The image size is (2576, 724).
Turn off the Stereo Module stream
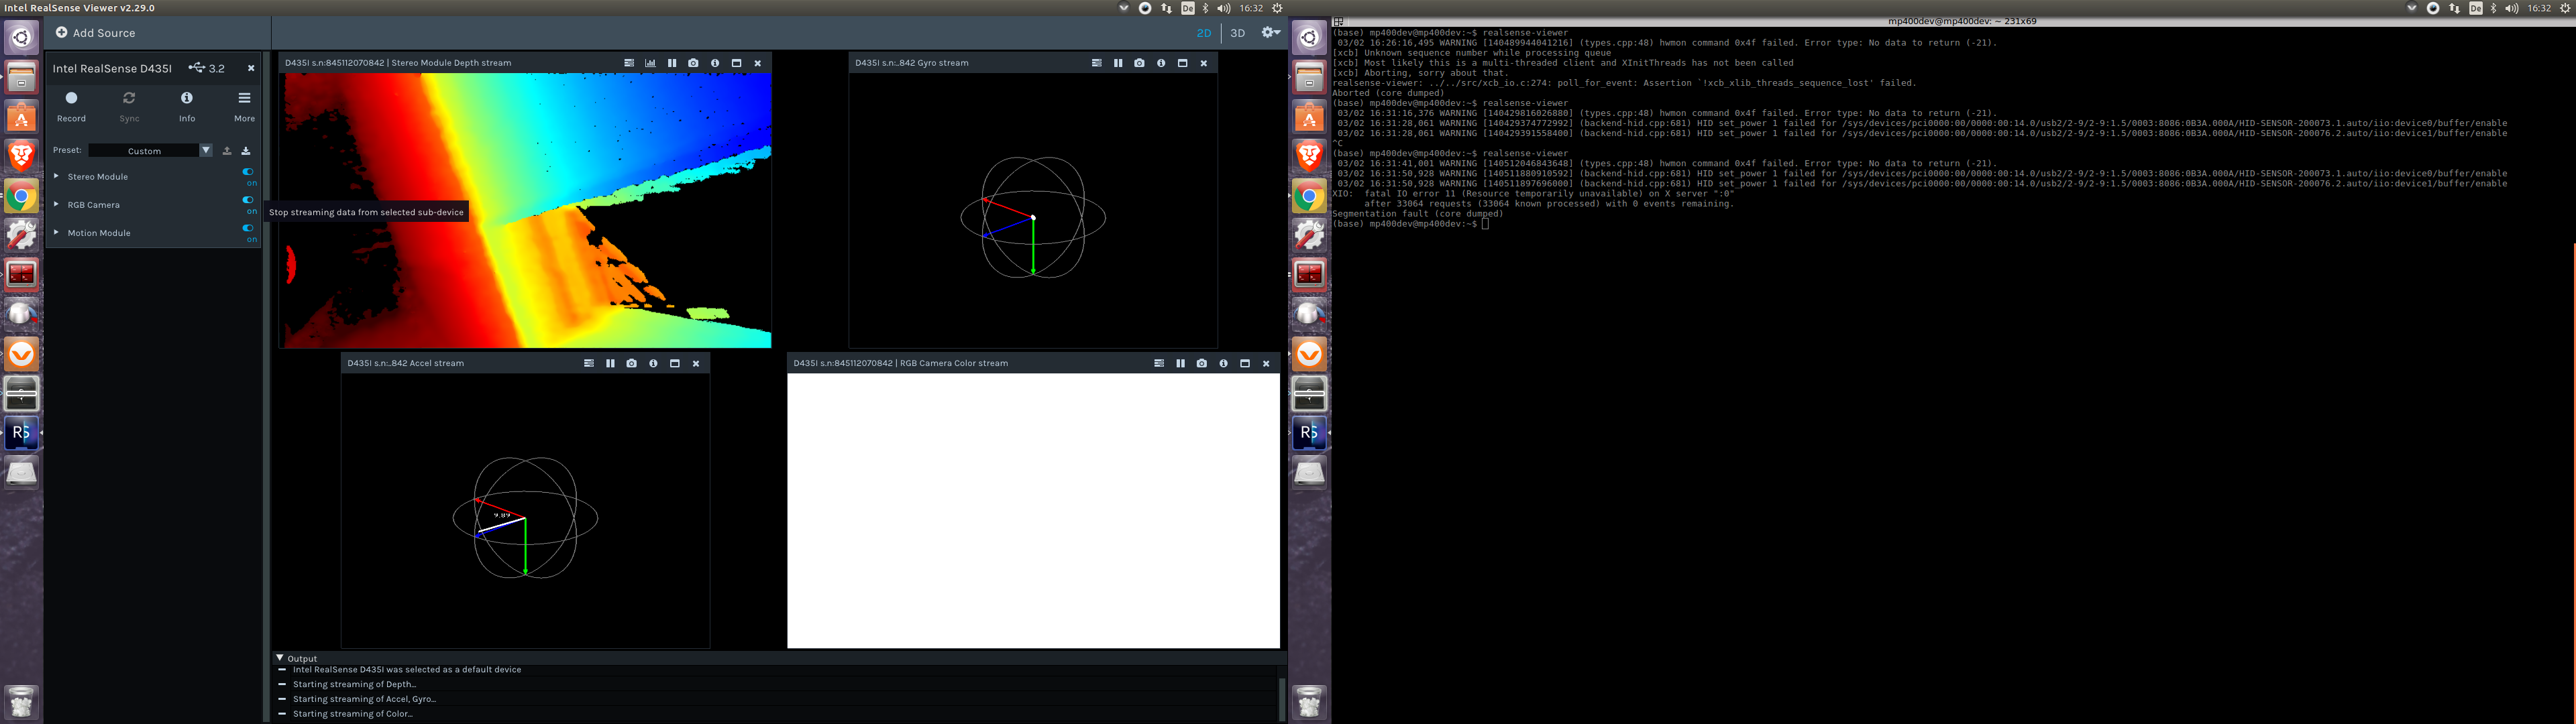tap(247, 172)
